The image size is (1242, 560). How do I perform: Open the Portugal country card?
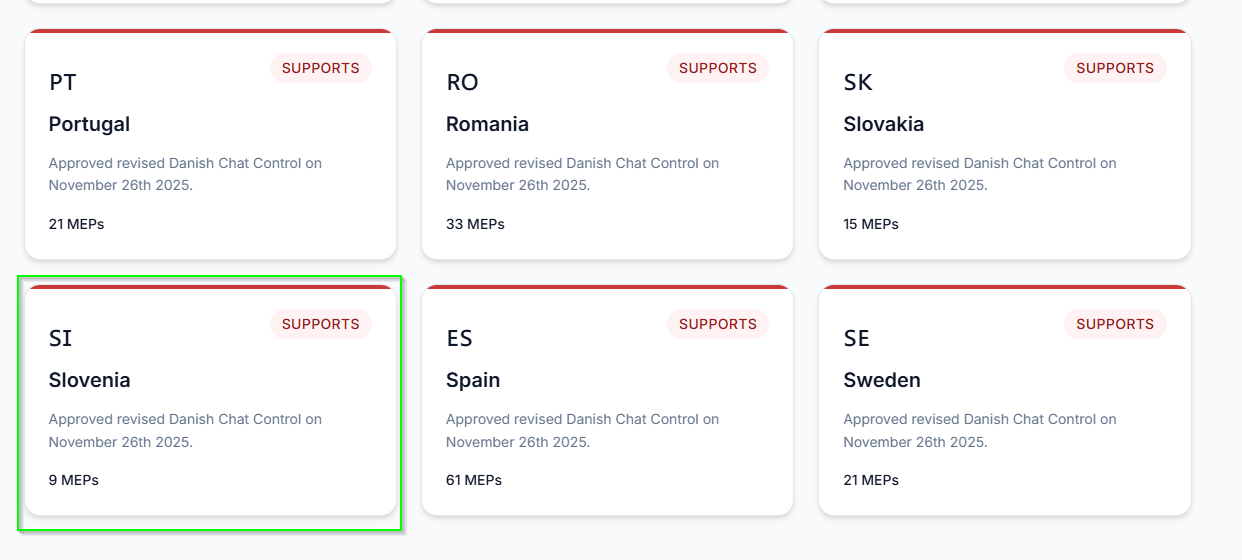pos(210,145)
